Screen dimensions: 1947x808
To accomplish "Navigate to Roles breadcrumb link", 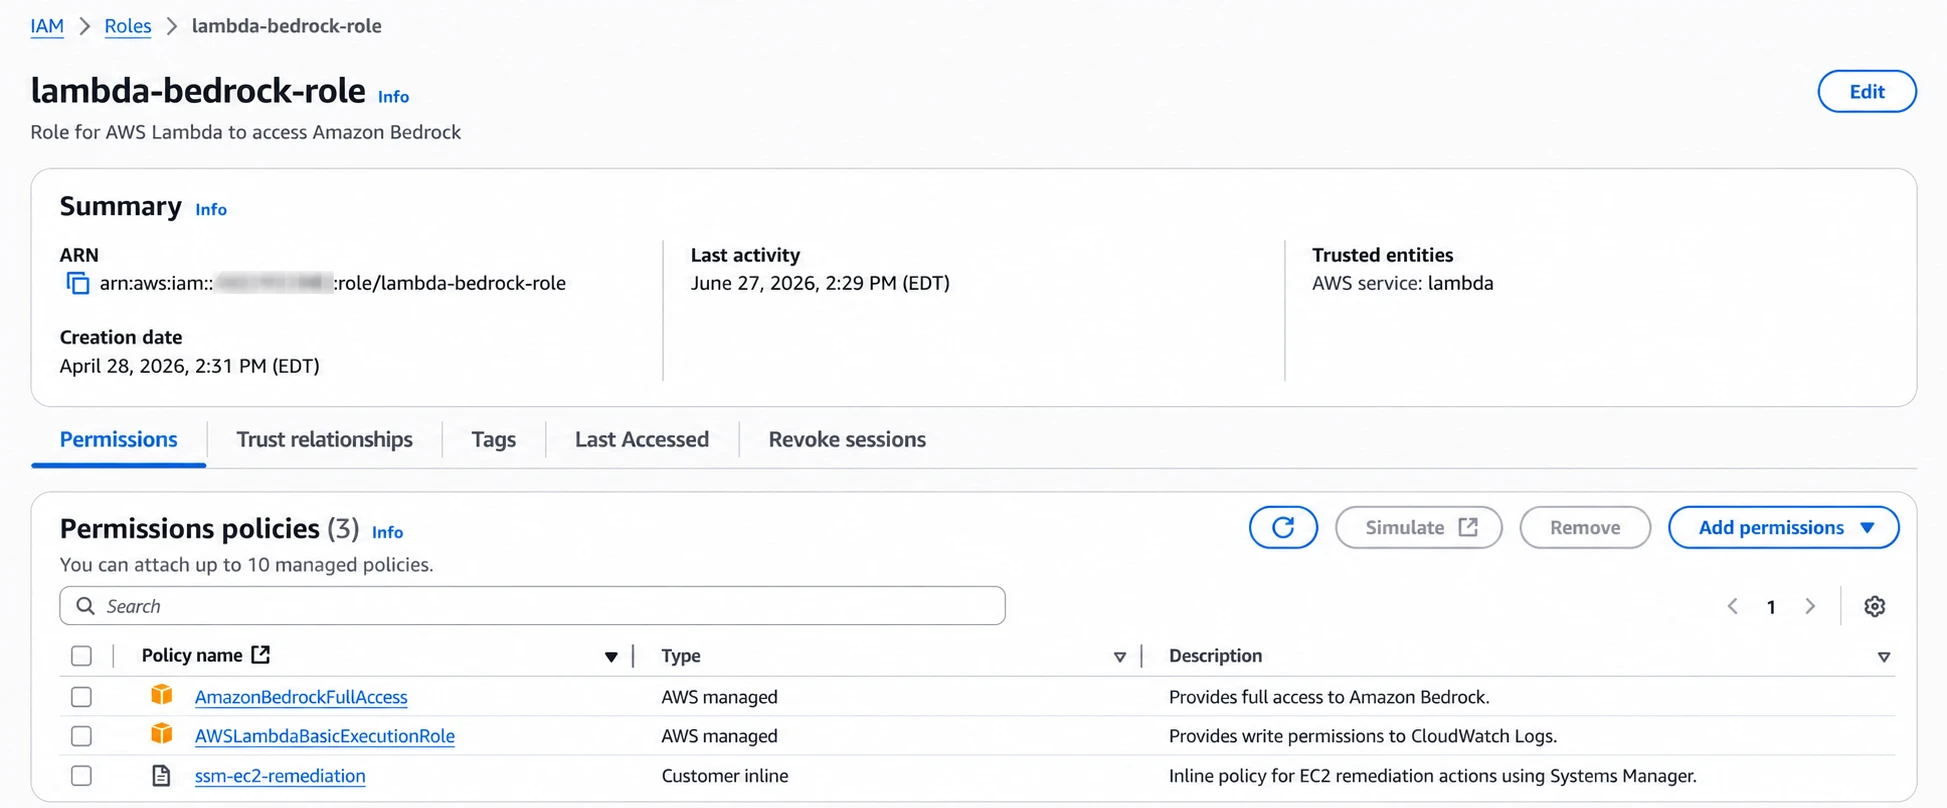I will pyautogui.click(x=128, y=26).
